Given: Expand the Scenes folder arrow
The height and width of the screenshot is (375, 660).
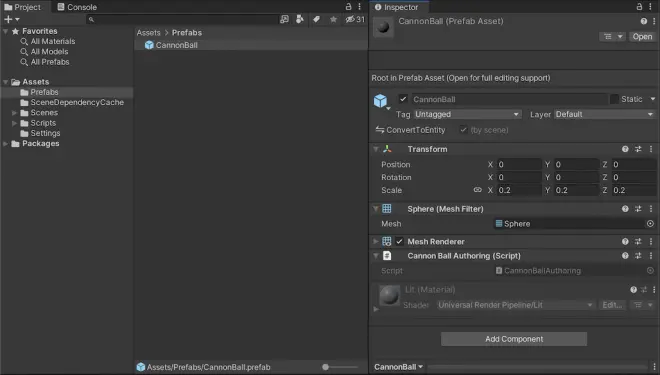Looking at the screenshot, I should tap(14, 113).
